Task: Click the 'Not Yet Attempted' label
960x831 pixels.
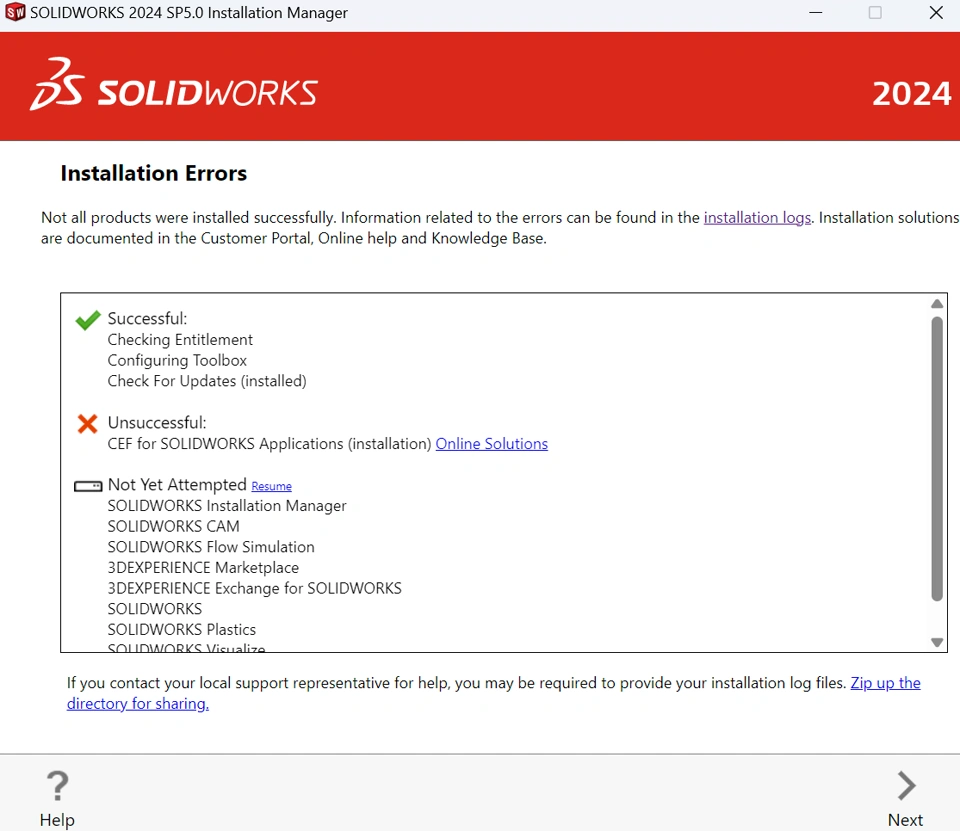Action: coord(177,485)
